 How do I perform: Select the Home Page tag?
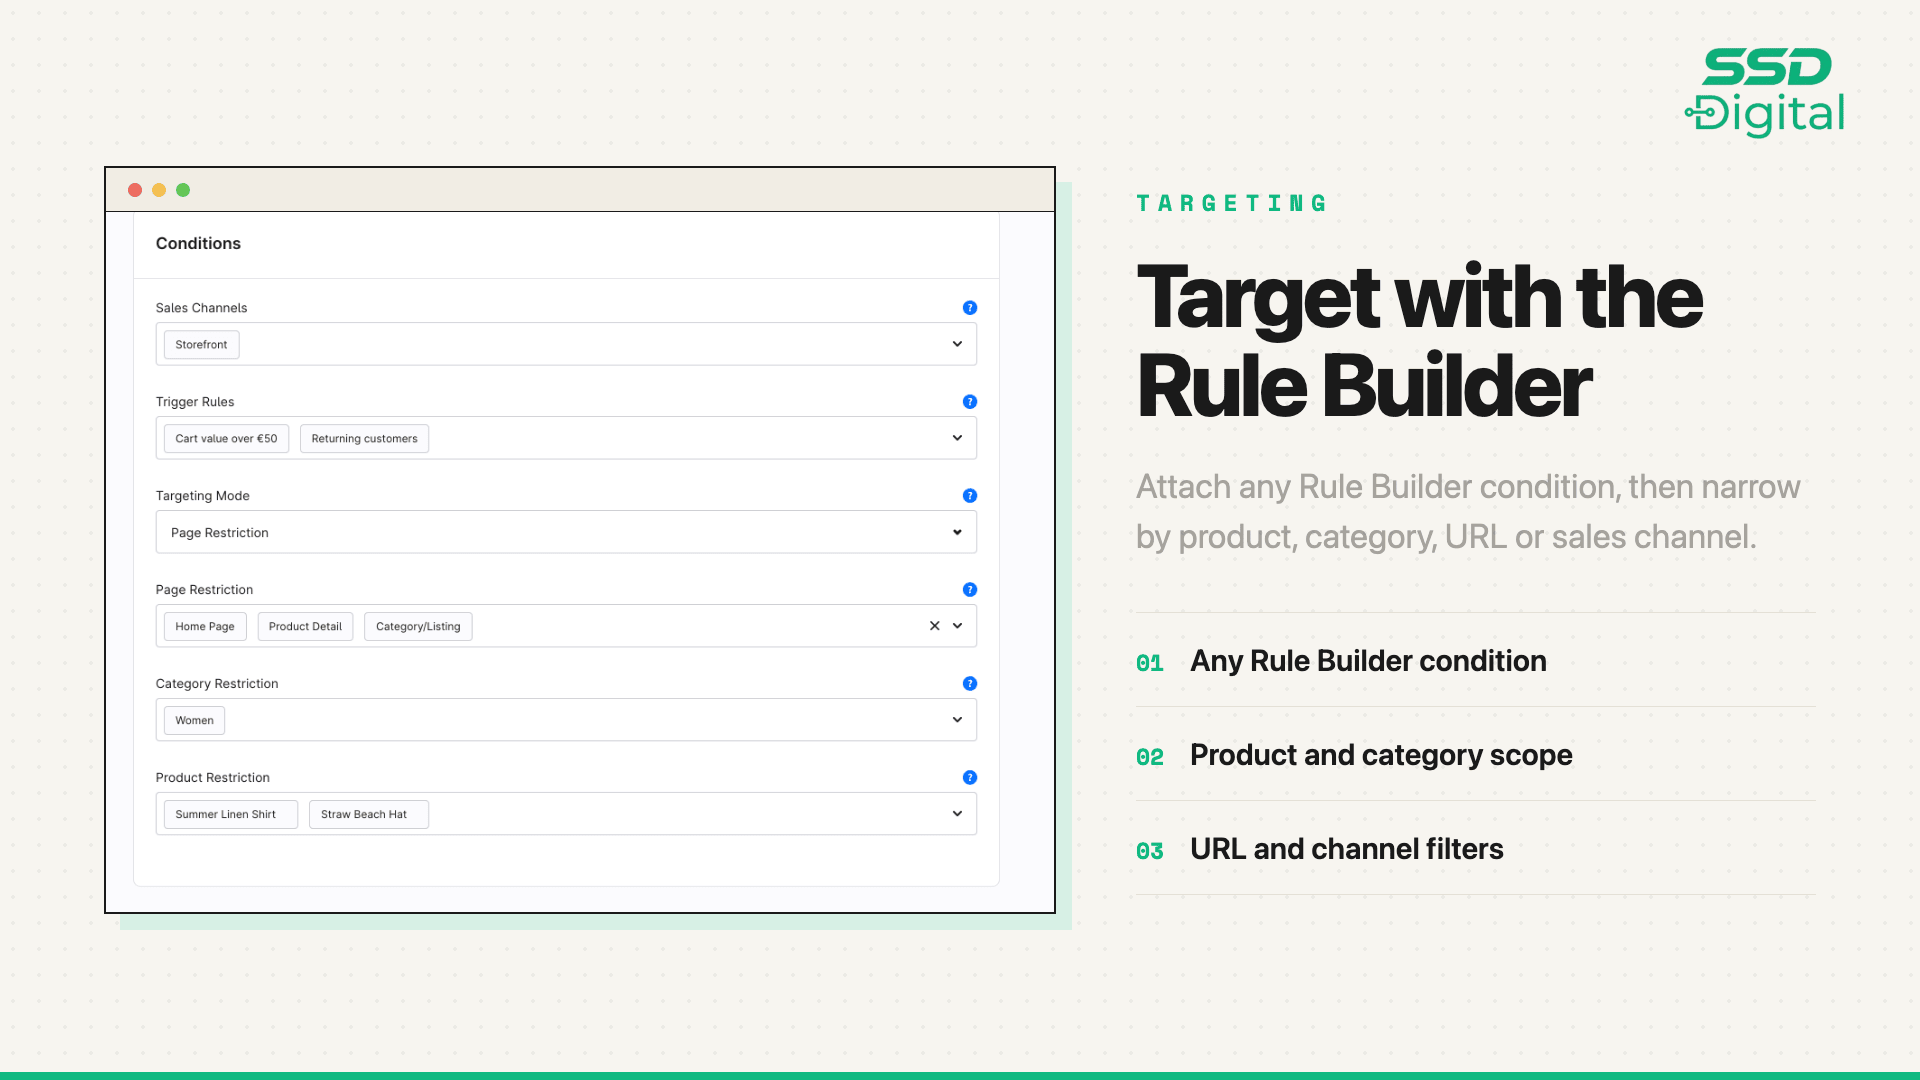(205, 627)
